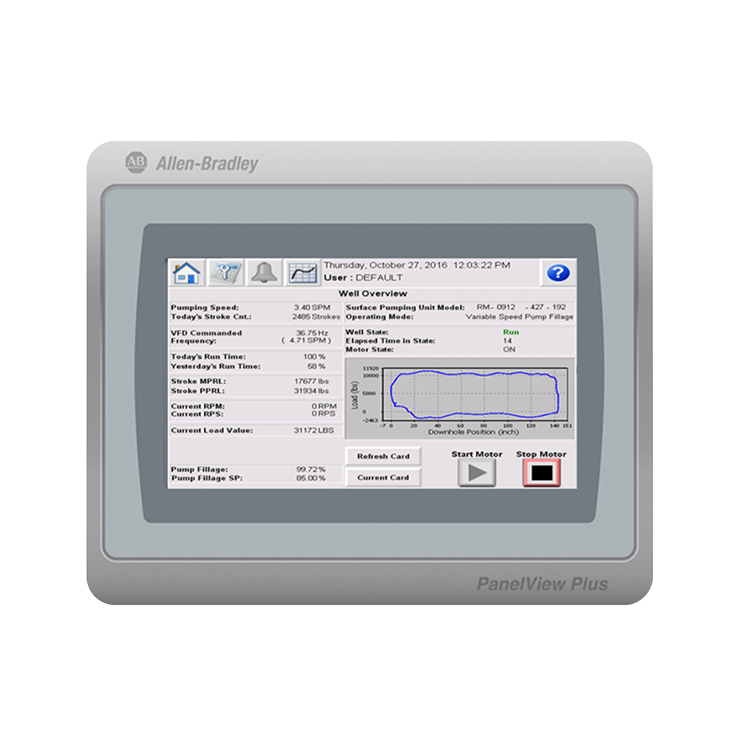The height and width of the screenshot is (740, 740).
Task: Click the User DEFAULT login text
Action: click(363, 278)
